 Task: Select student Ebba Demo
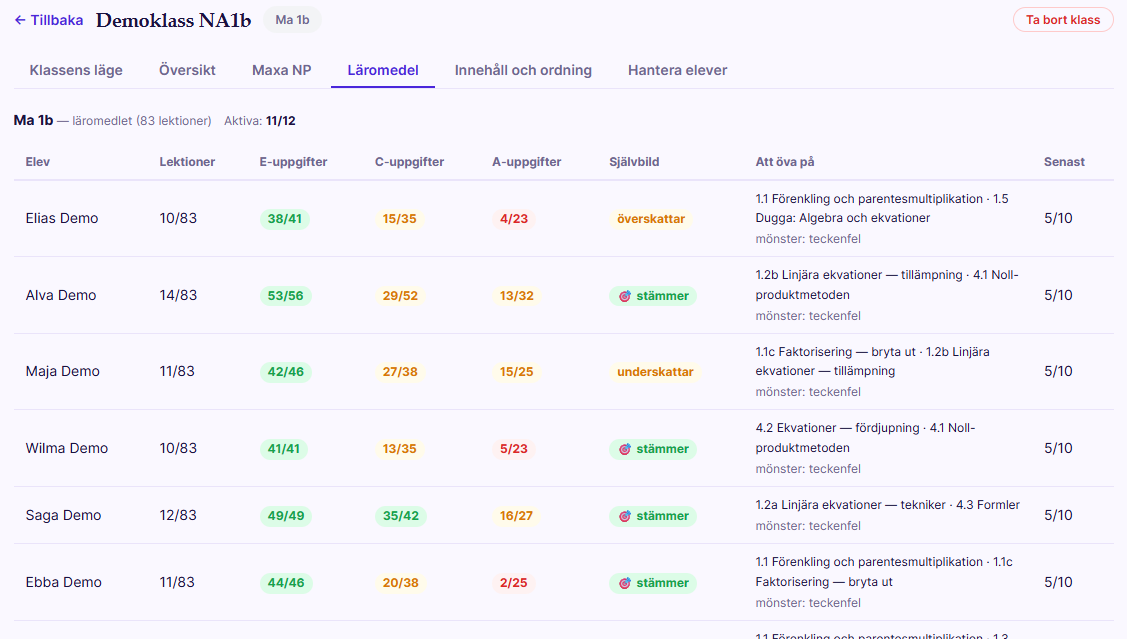(x=63, y=582)
